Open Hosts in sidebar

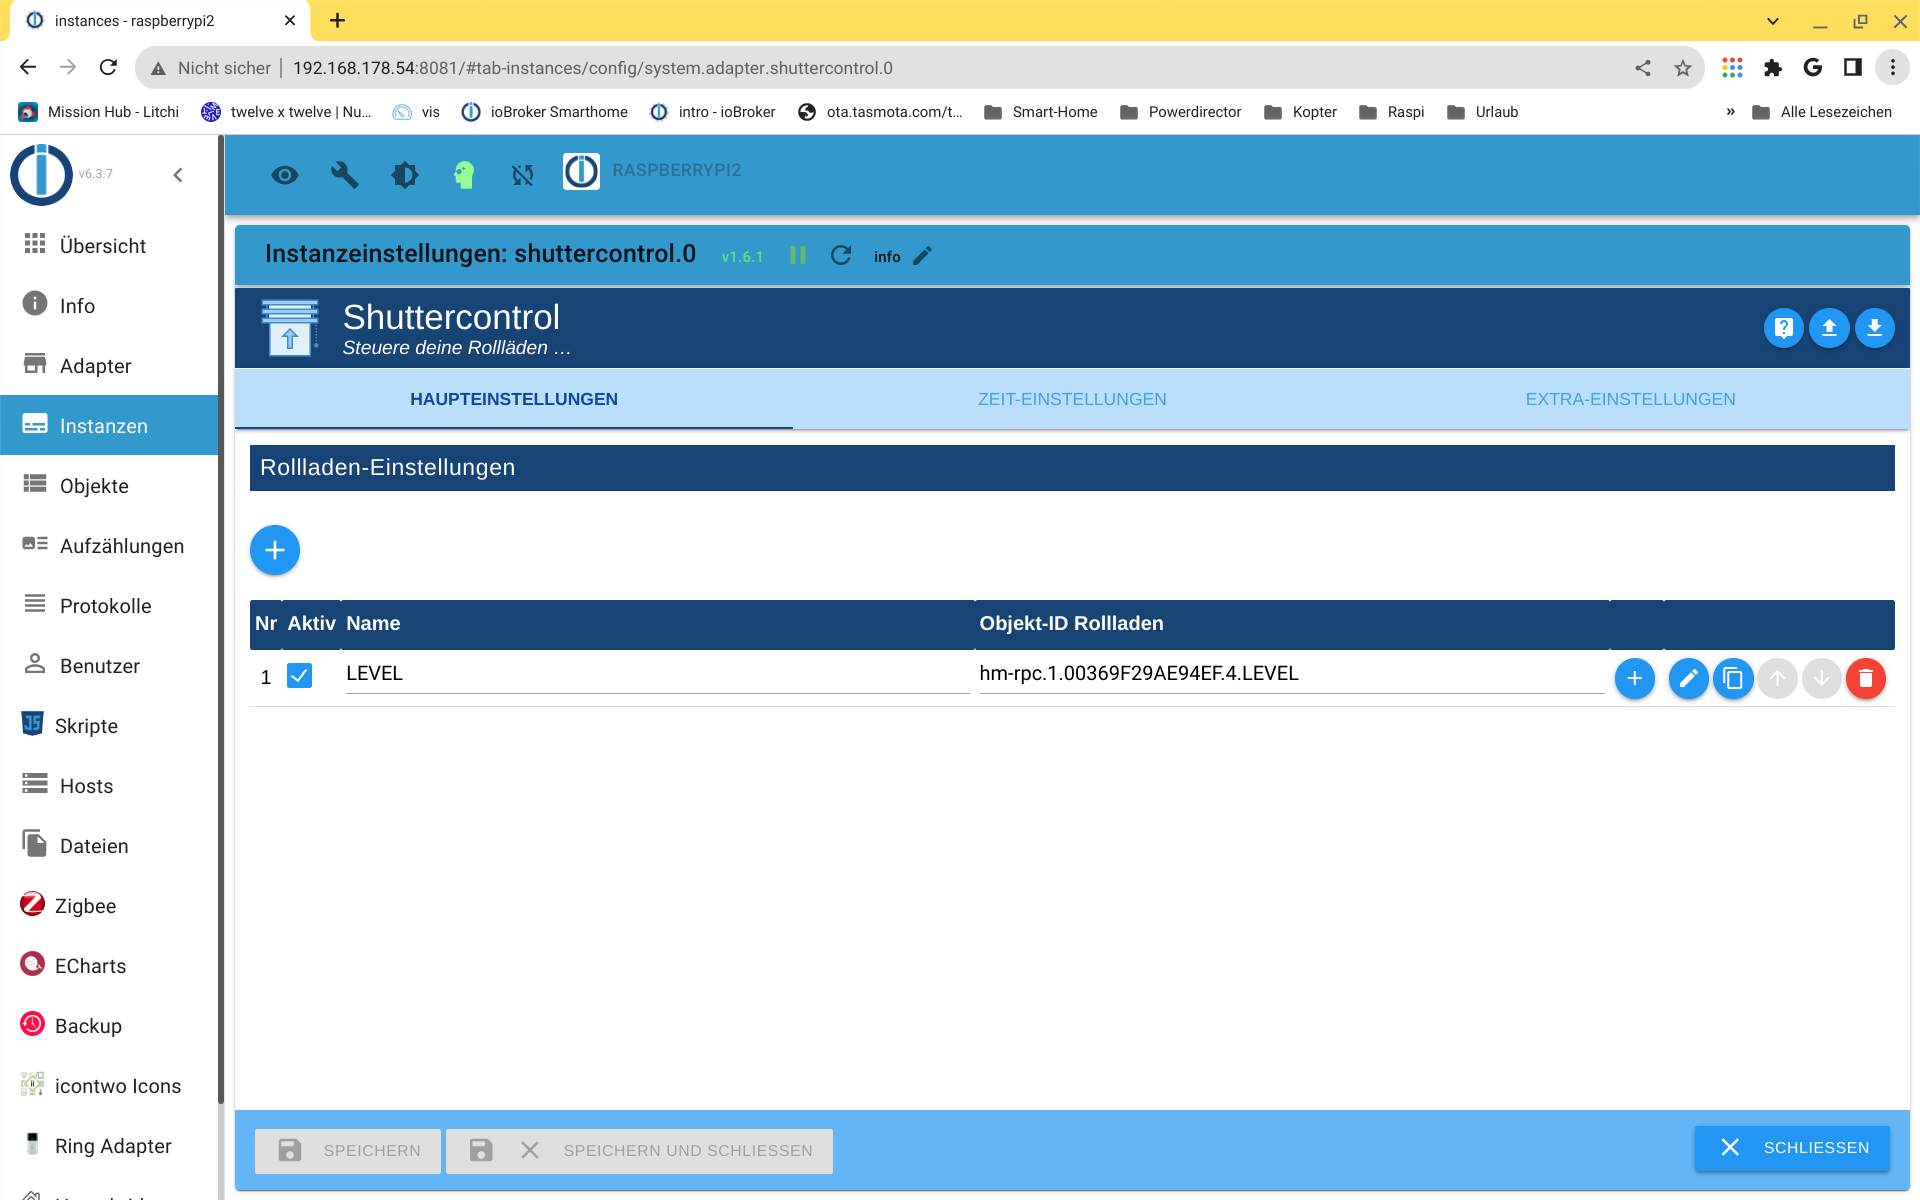coord(109,786)
